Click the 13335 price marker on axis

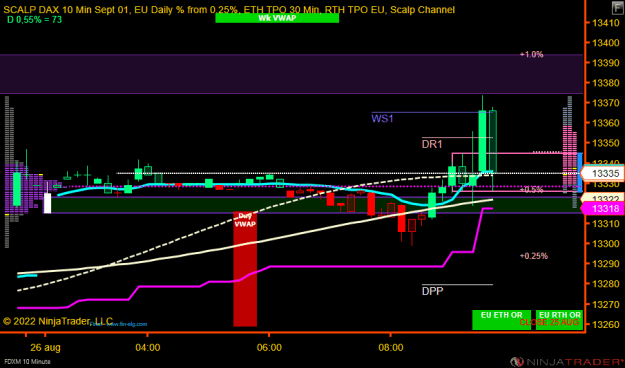[602, 173]
